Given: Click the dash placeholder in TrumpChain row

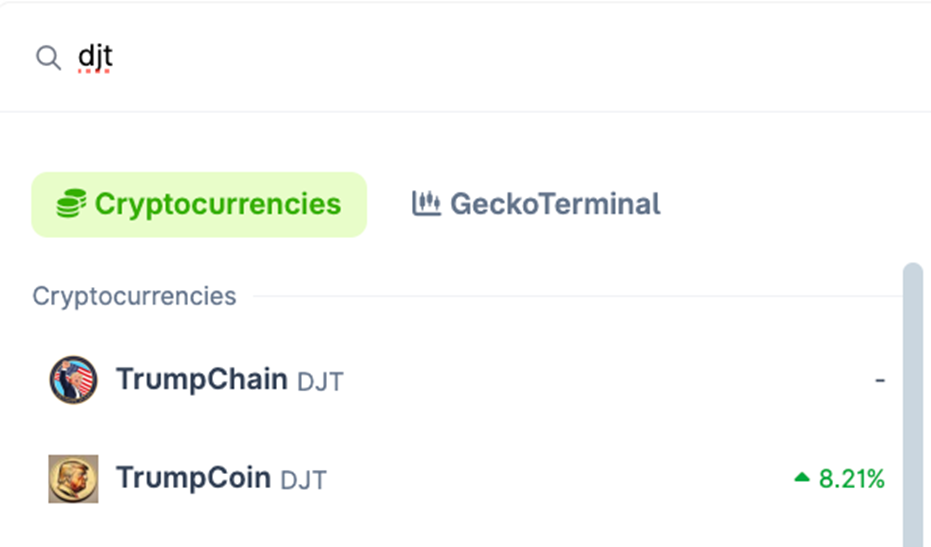Looking at the screenshot, I should coord(880,381).
